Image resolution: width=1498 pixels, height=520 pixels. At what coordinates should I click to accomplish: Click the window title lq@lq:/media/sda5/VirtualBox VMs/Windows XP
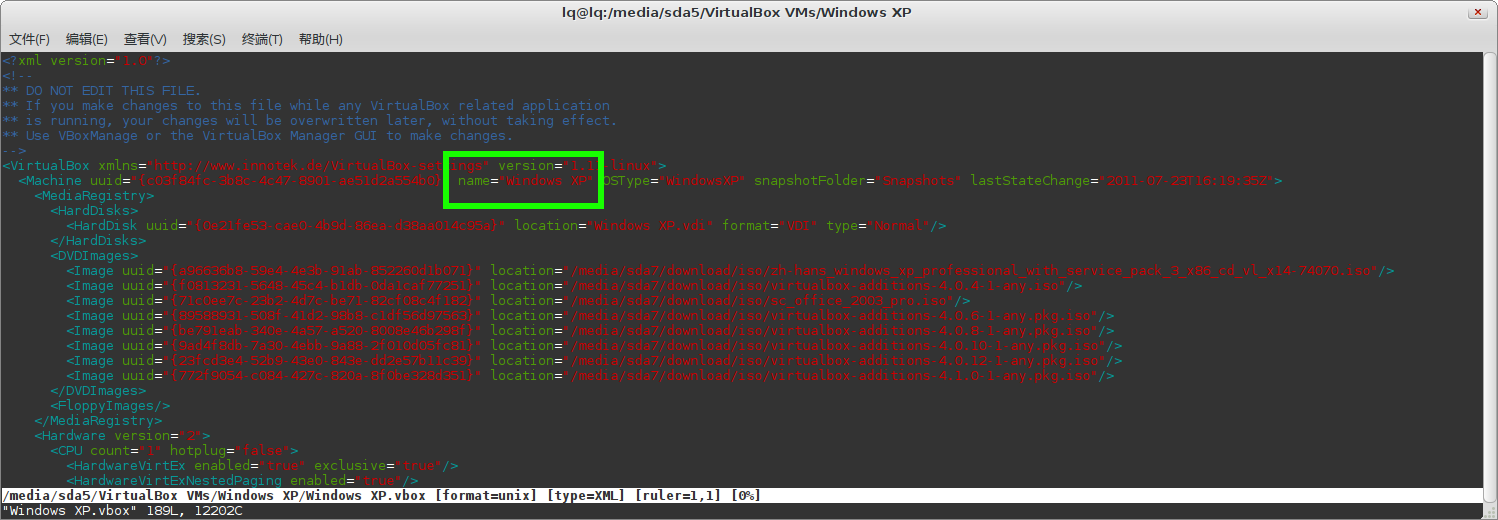coord(737,12)
